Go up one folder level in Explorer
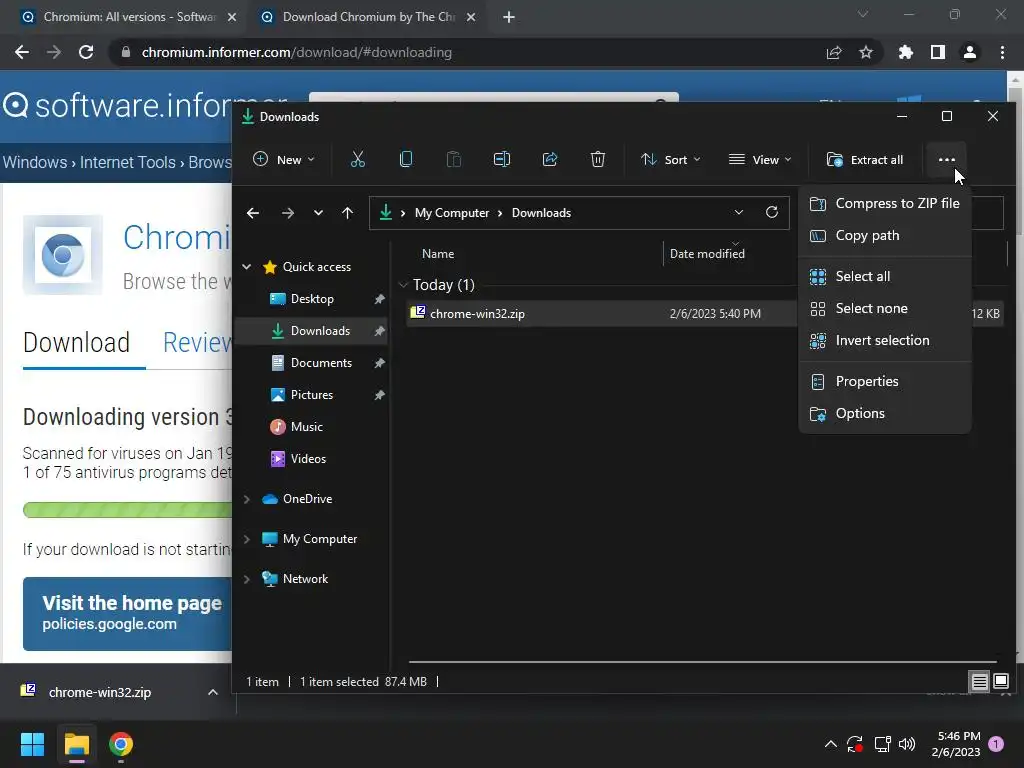Screen dimensions: 1024x768 pos(347,213)
